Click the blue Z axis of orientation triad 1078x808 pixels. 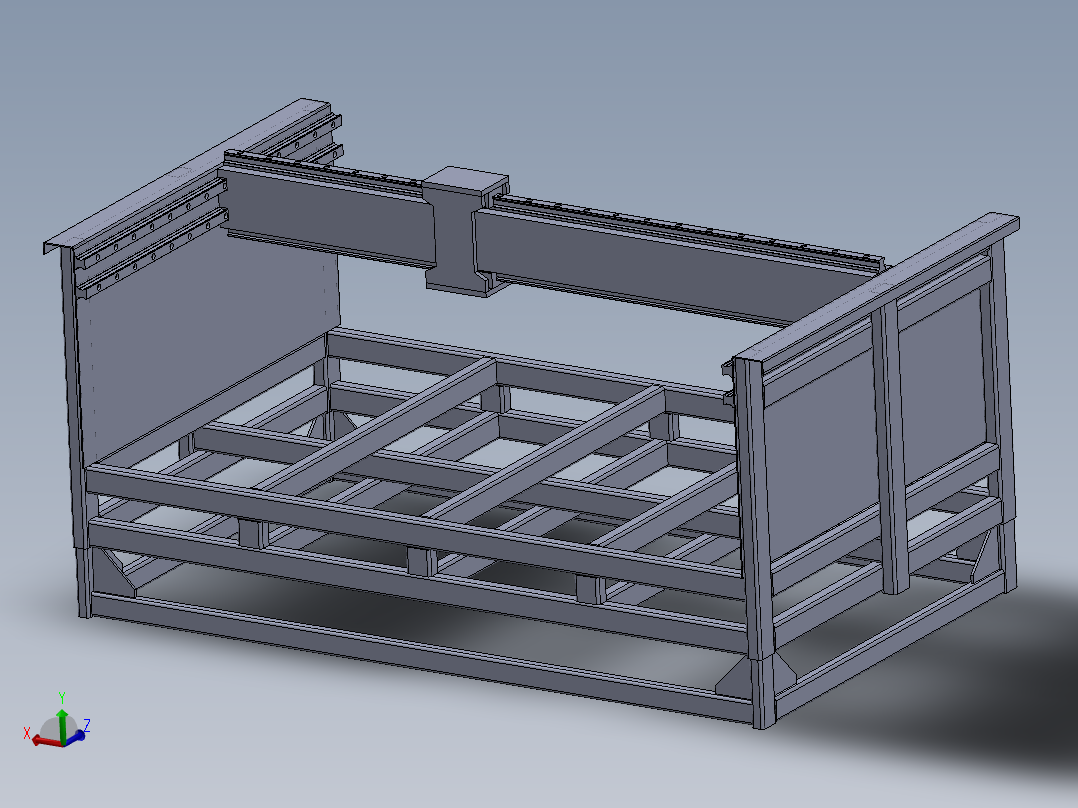[x=76, y=736]
